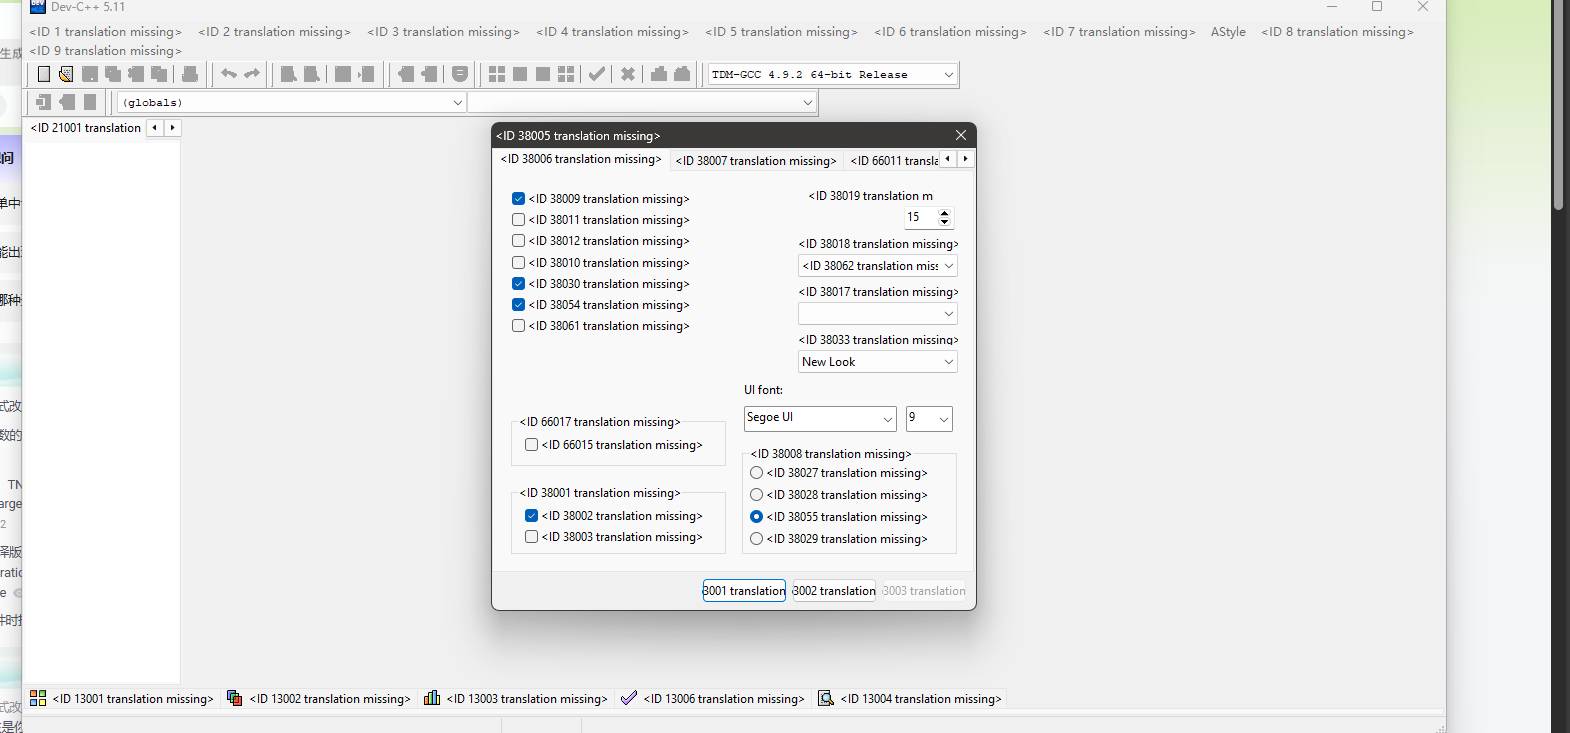Check the ID 38003 checkbox
1570x733 pixels.
pyautogui.click(x=531, y=537)
